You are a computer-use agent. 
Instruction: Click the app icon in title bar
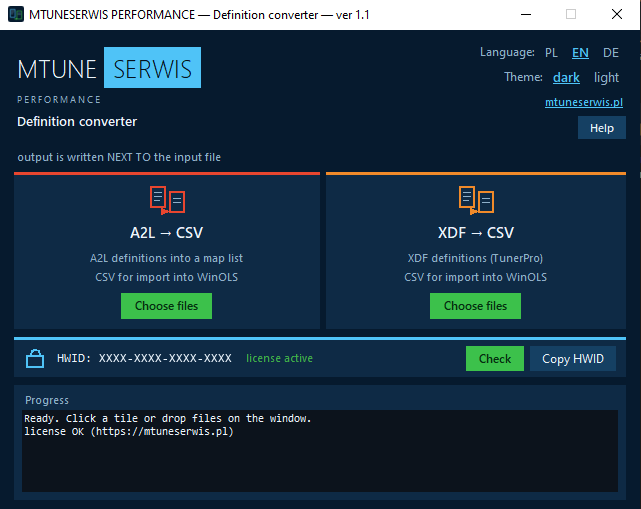click(16, 14)
